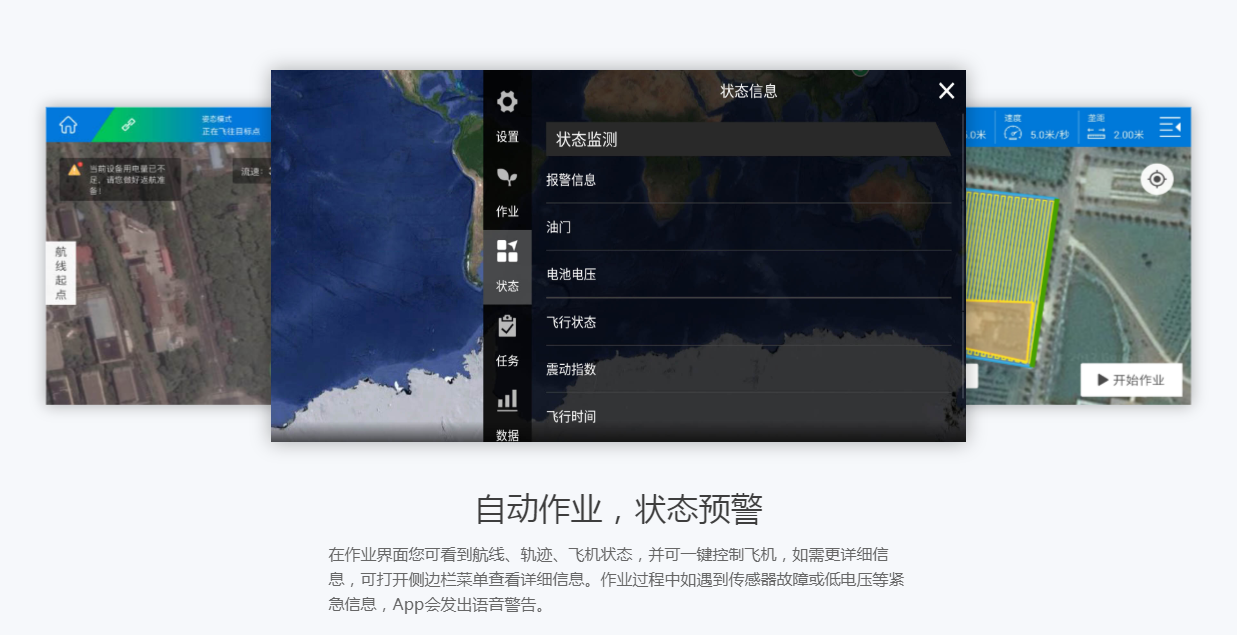Open the 数据 bar chart icon
1237x635 pixels.
pyautogui.click(x=507, y=401)
